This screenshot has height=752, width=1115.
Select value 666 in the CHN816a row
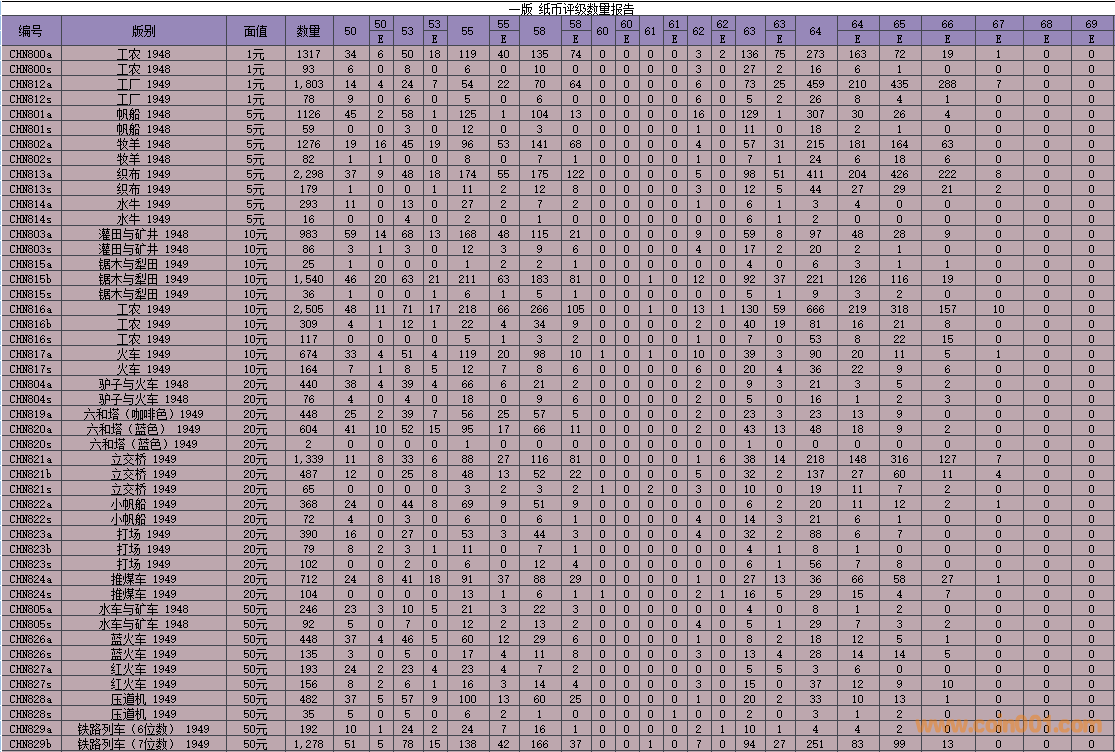pos(815,309)
